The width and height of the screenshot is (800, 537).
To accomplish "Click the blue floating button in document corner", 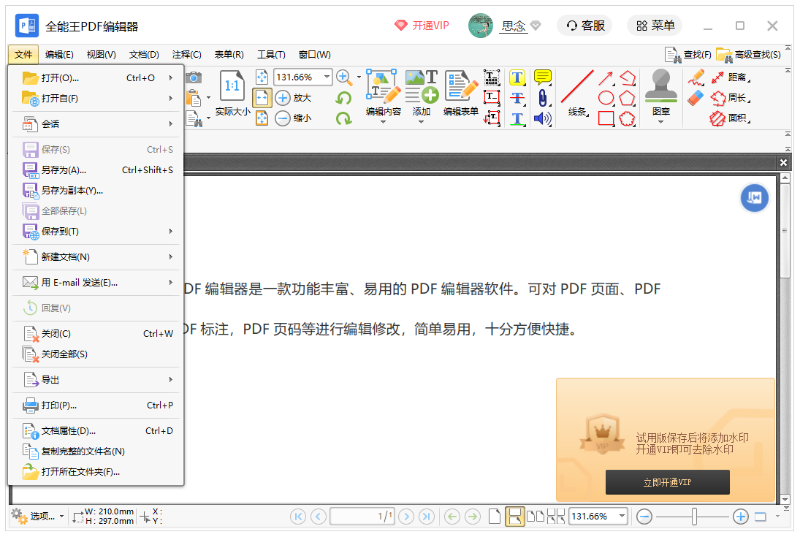I will click(754, 198).
